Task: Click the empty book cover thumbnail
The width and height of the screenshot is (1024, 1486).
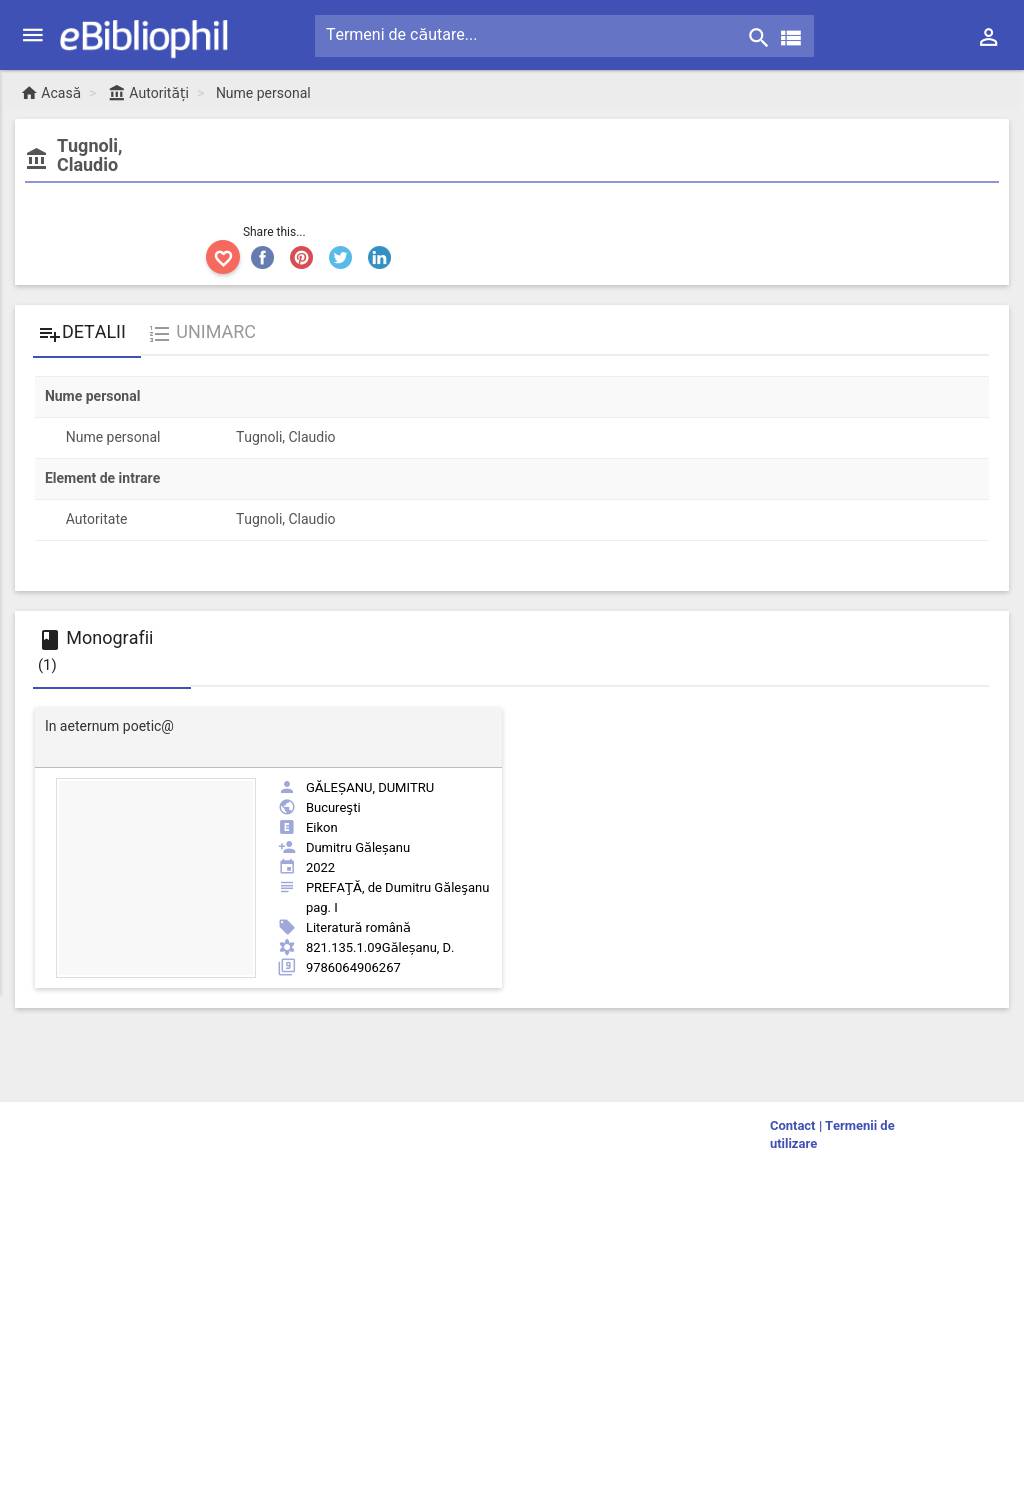Action: (156, 877)
